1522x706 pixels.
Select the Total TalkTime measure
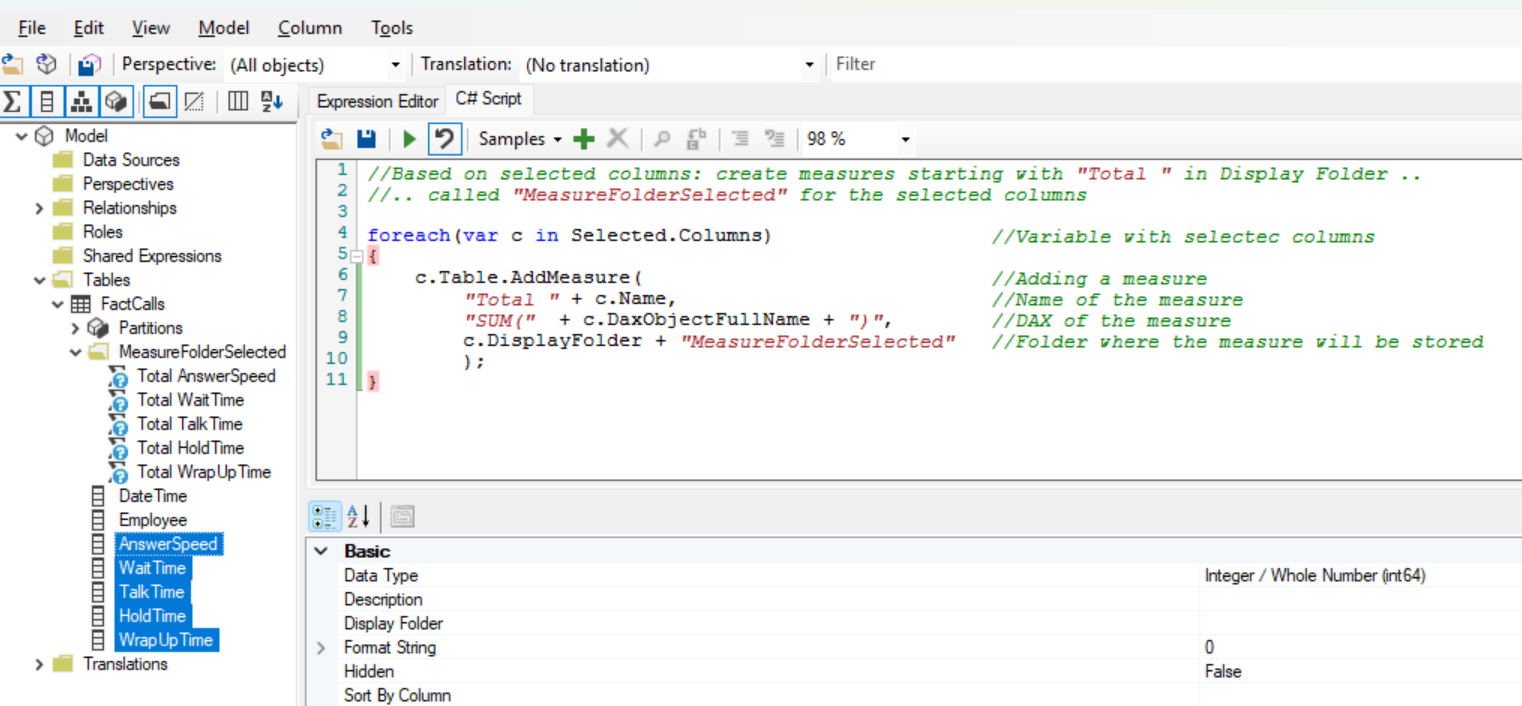click(x=190, y=424)
